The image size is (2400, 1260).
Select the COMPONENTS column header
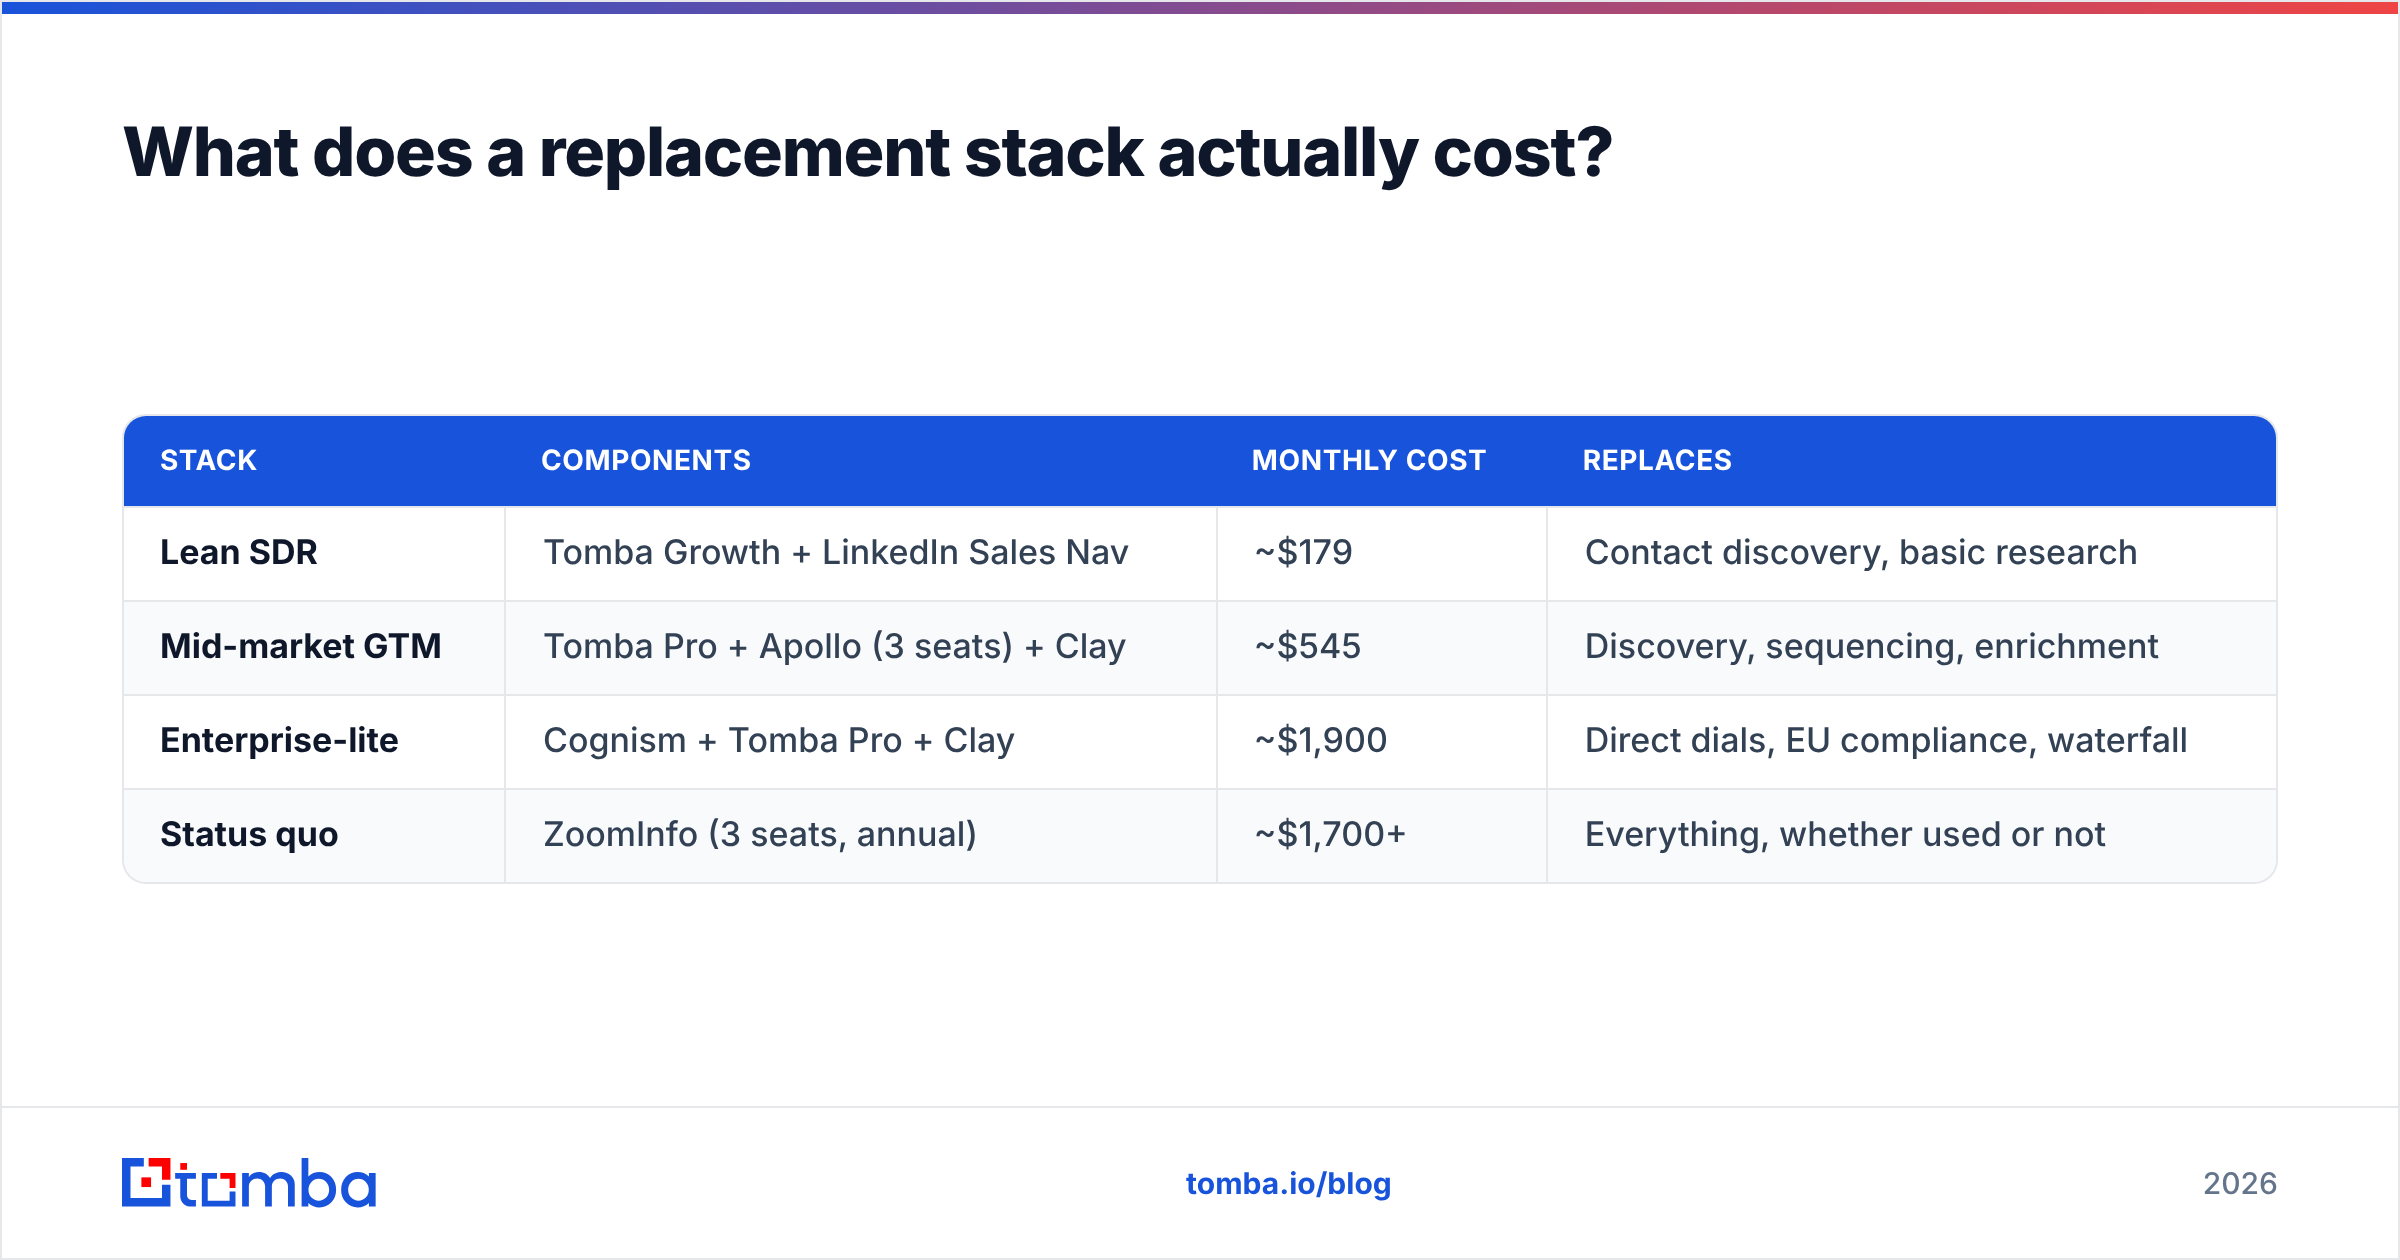tap(646, 460)
